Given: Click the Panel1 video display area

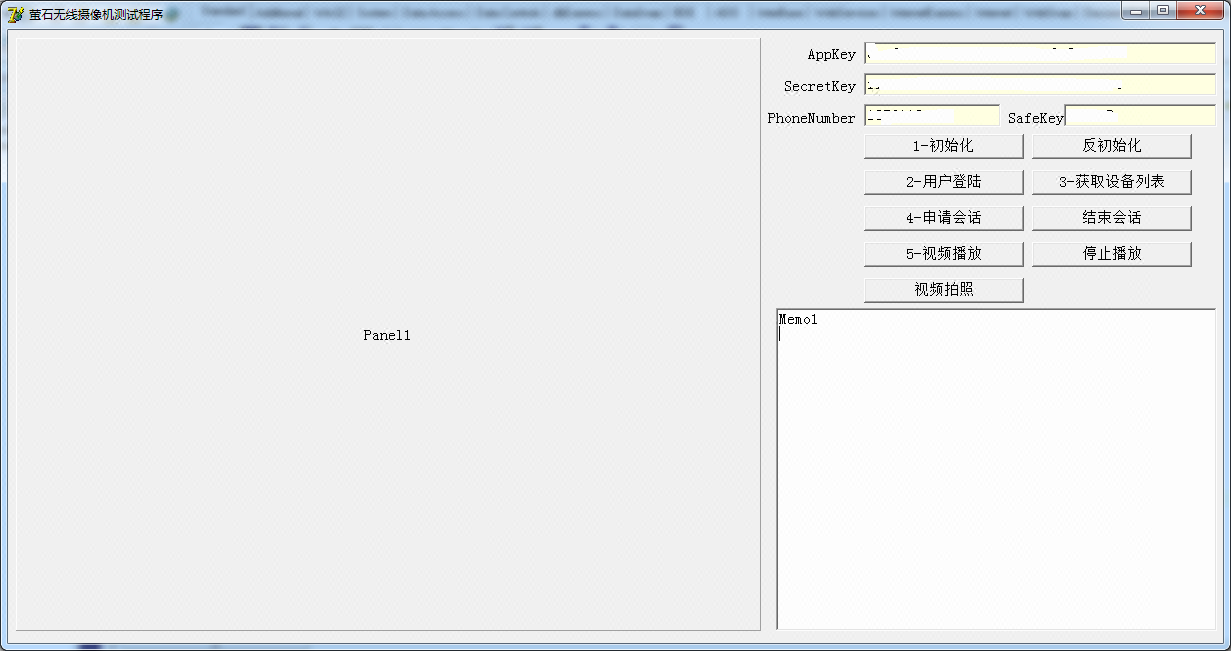Looking at the screenshot, I should tap(387, 335).
